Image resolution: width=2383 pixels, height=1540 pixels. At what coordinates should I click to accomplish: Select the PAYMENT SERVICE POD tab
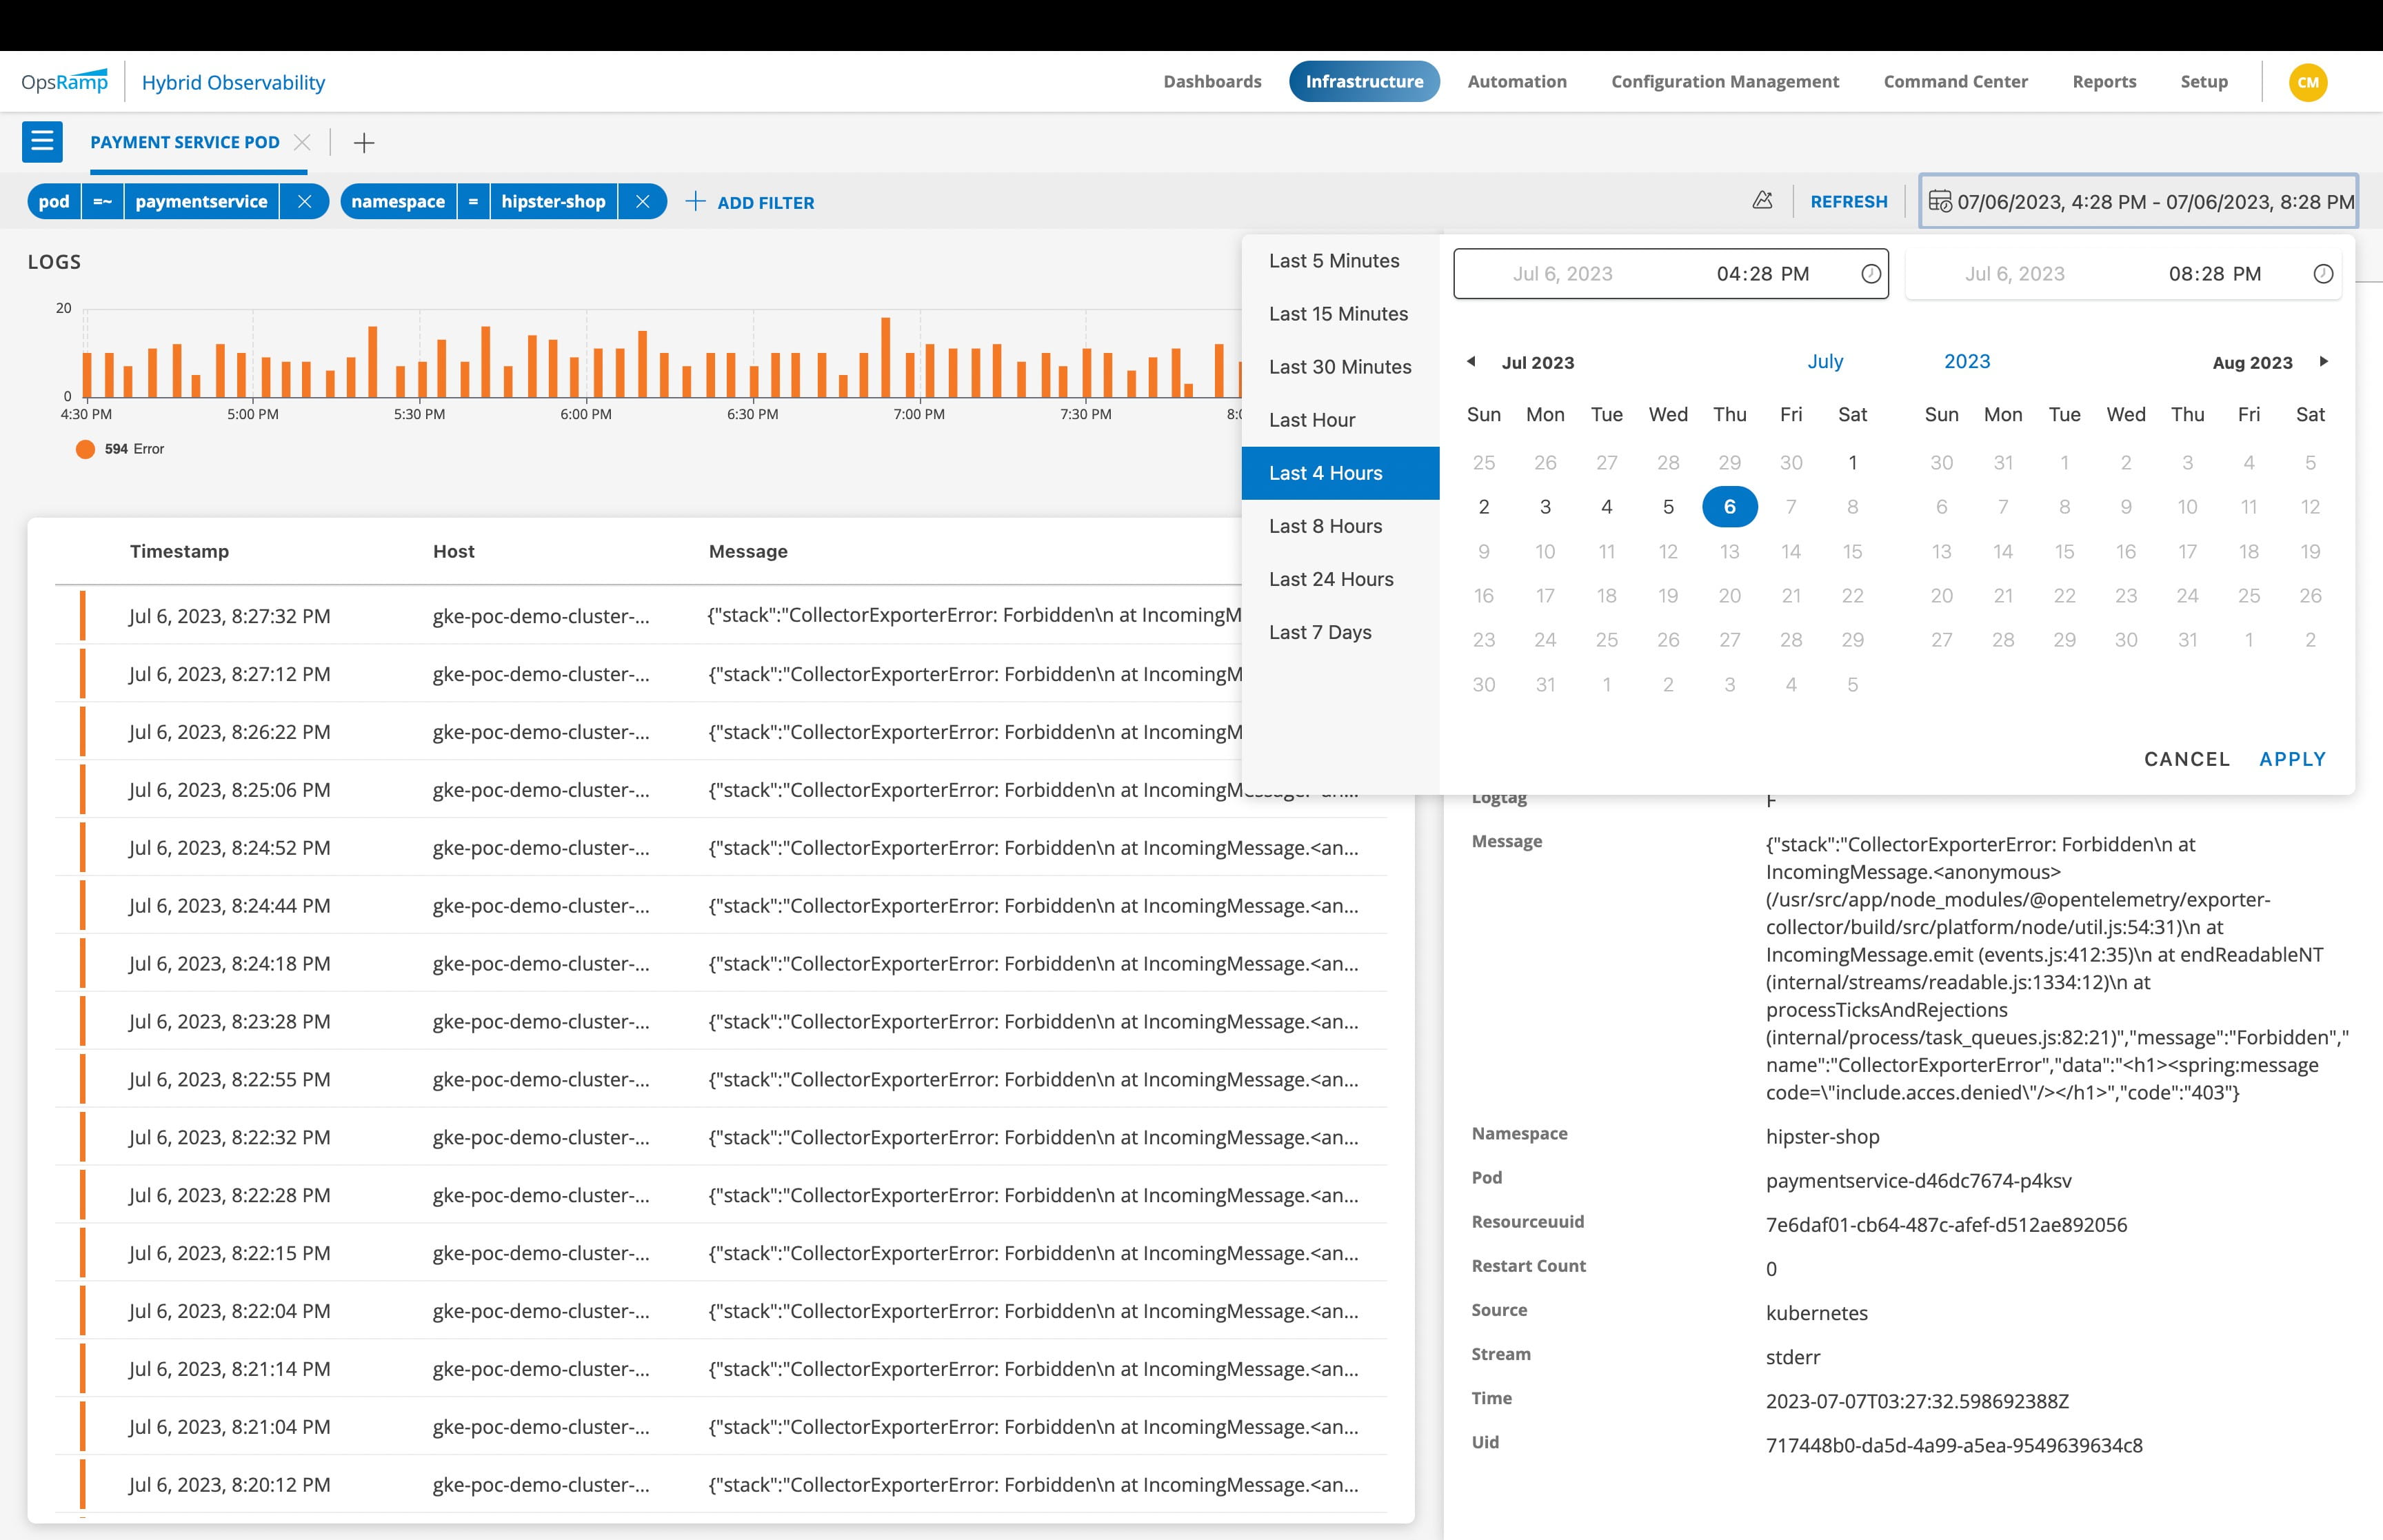pyautogui.click(x=185, y=141)
